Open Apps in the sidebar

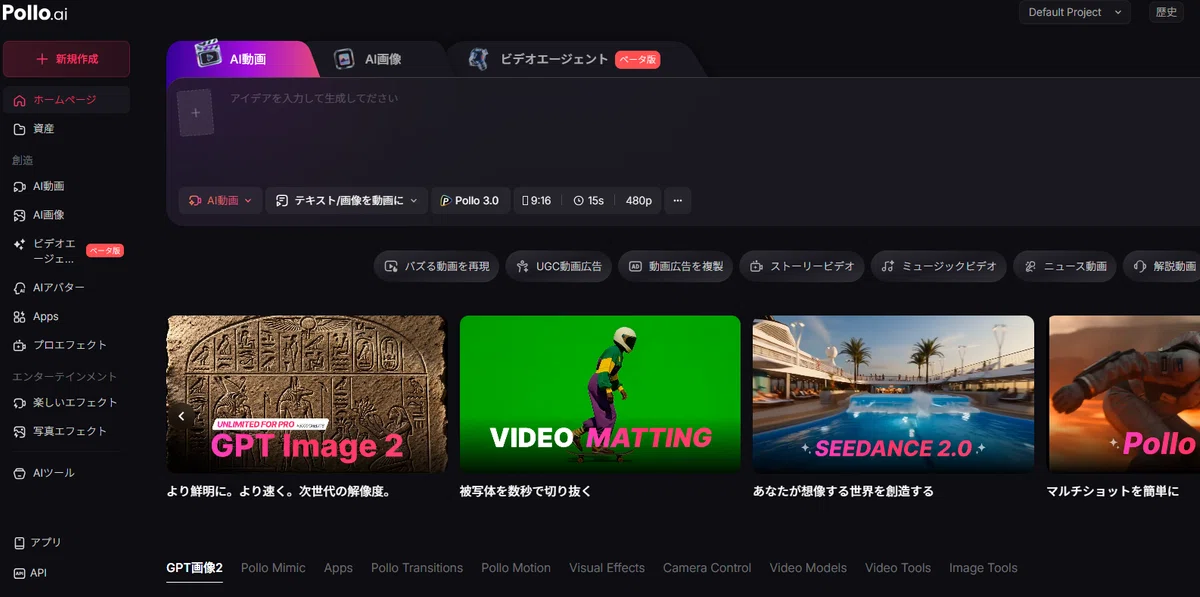tap(66, 316)
